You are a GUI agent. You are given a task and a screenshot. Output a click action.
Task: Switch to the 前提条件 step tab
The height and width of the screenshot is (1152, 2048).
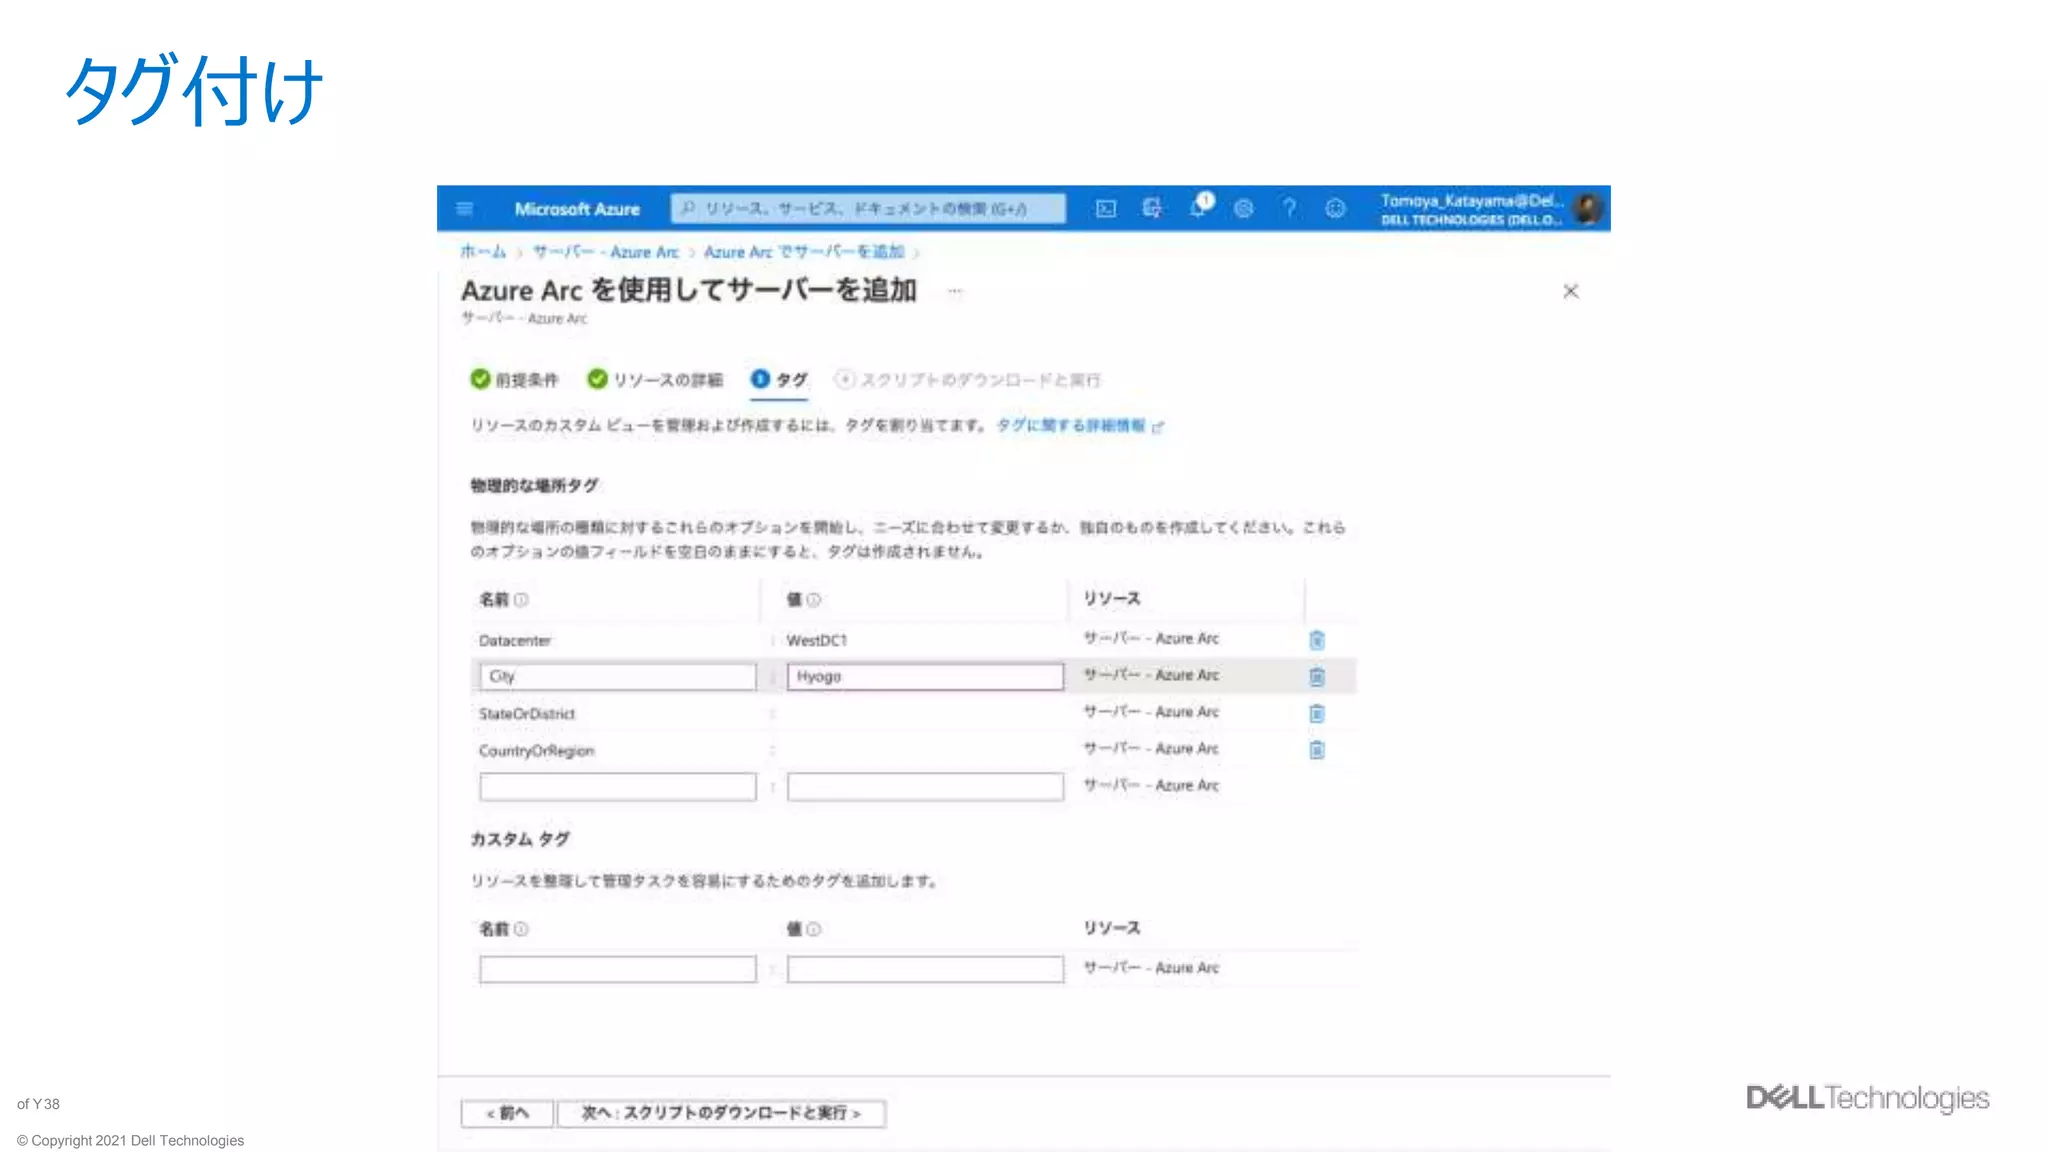coord(514,379)
